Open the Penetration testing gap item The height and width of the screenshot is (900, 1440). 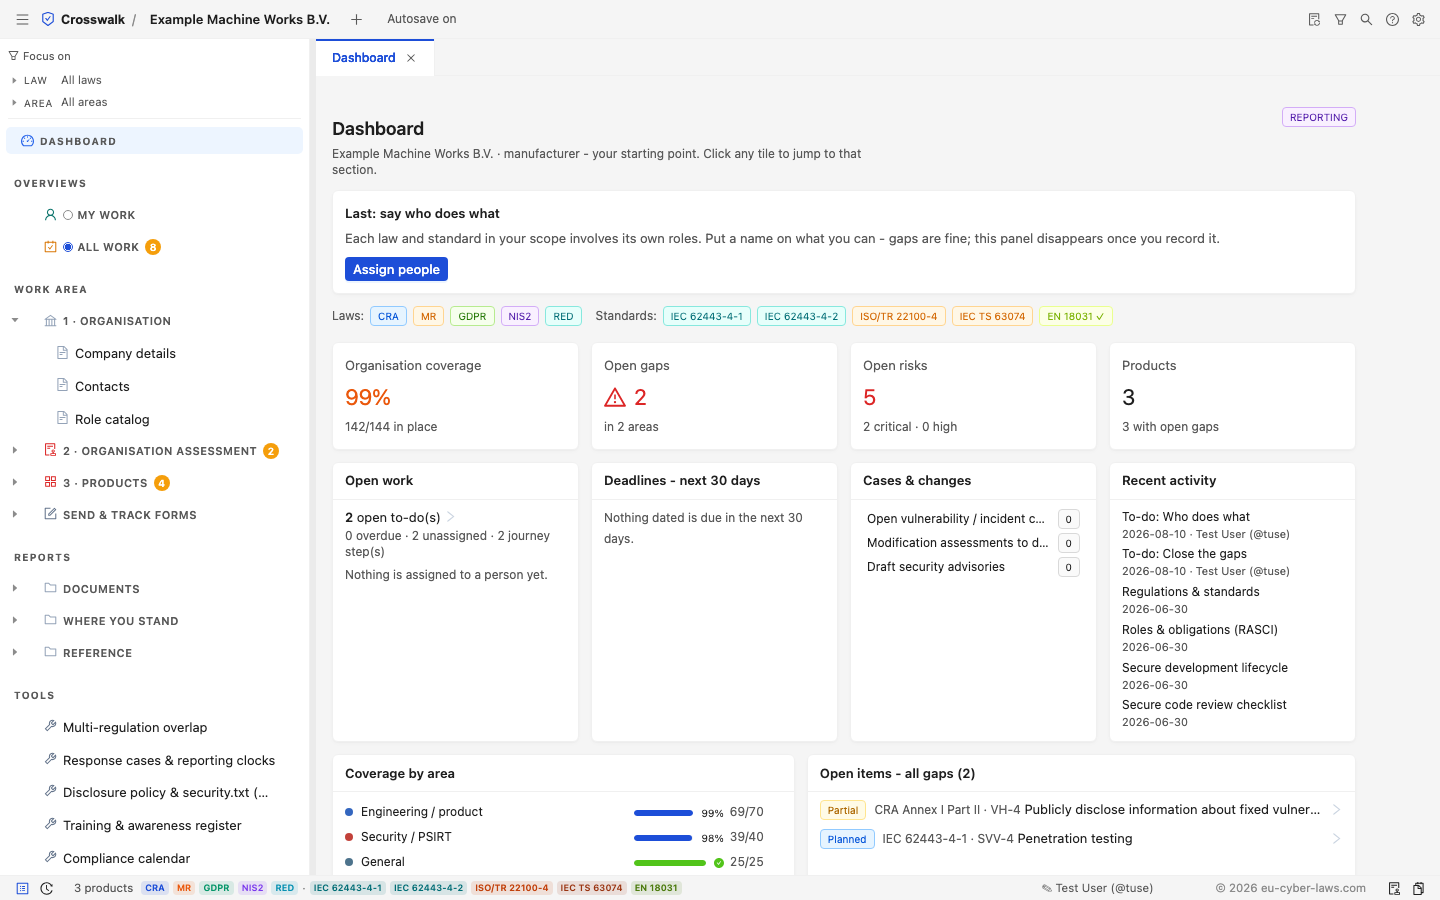(1081, 839)
